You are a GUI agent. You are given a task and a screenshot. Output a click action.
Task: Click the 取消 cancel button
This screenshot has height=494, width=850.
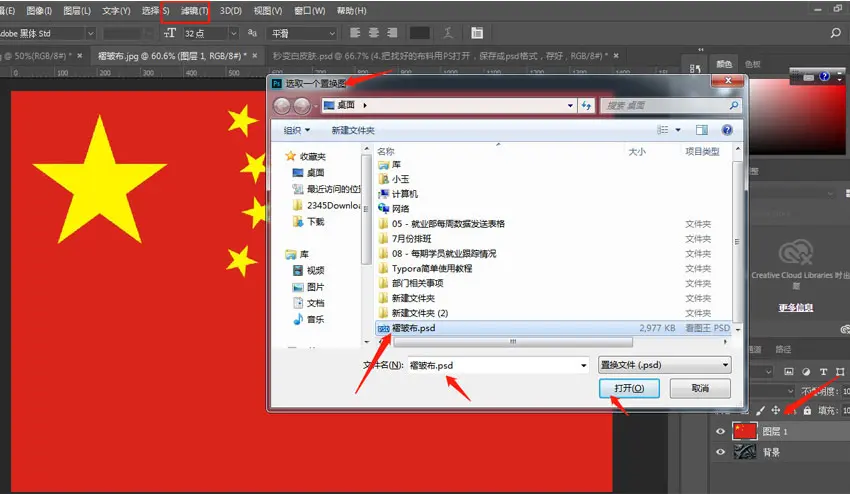click(x=700, y=388)
